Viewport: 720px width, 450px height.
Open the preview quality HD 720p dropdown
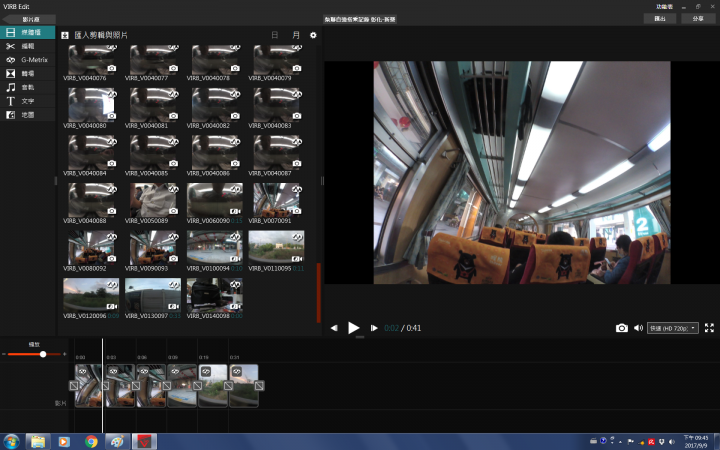click(x=673, y=328)
